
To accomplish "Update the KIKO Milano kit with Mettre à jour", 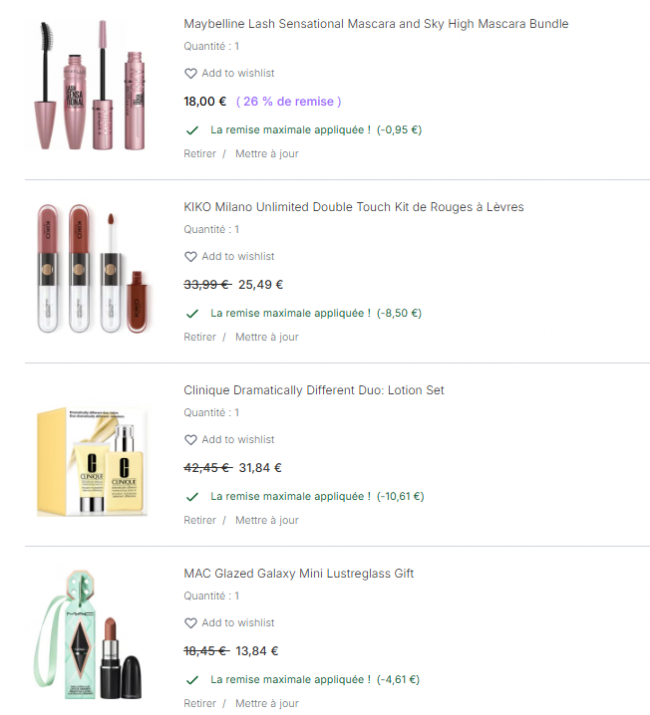I will pos(267,337).
